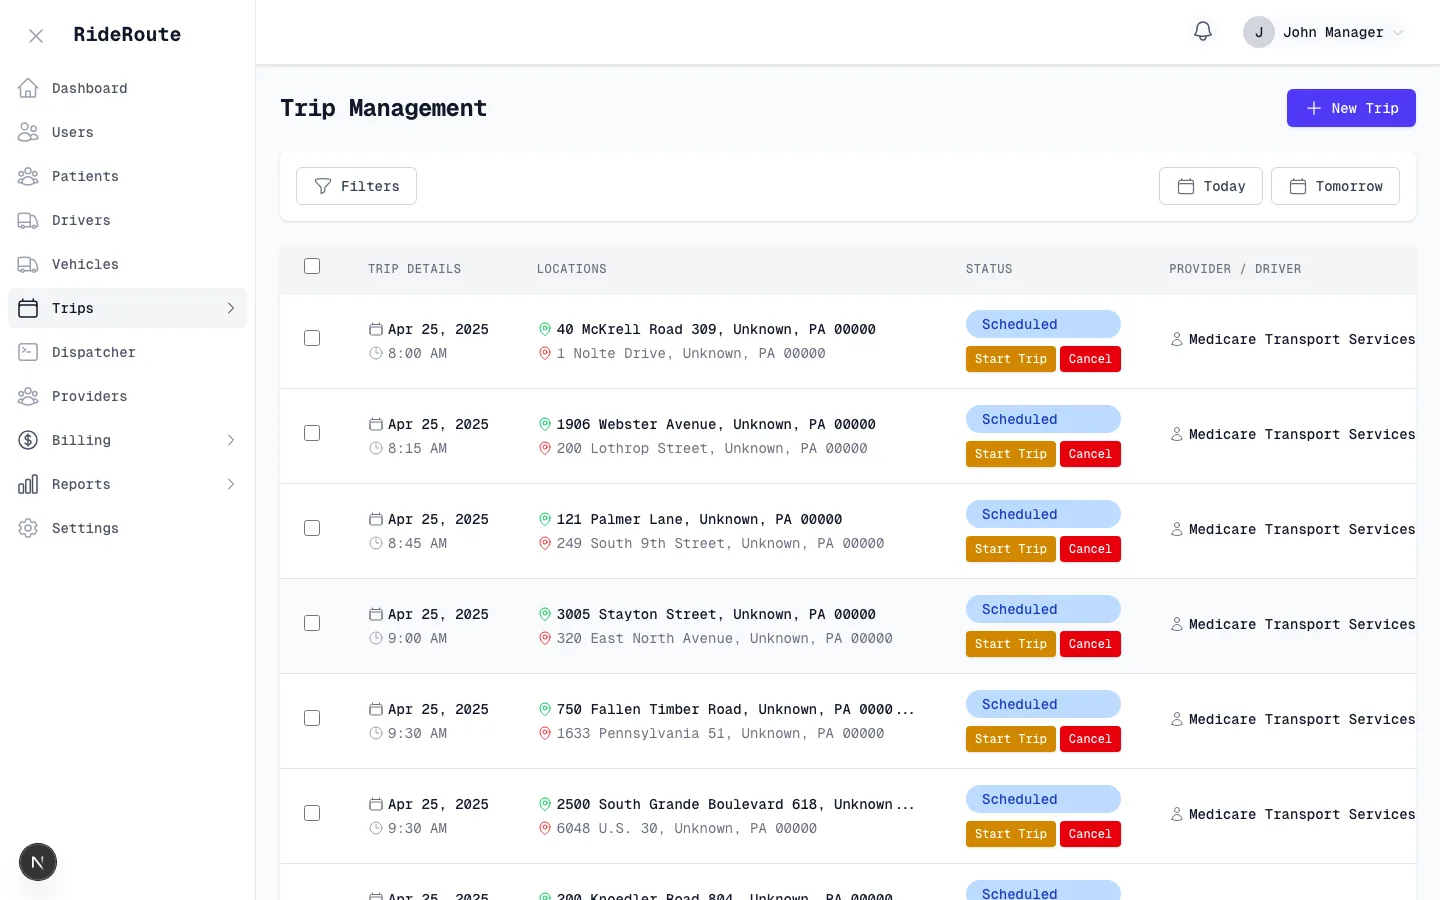The image size is (1440, 900).
Task: Check the 8:15 AM trip row checkbox
Action: (312, 433)
